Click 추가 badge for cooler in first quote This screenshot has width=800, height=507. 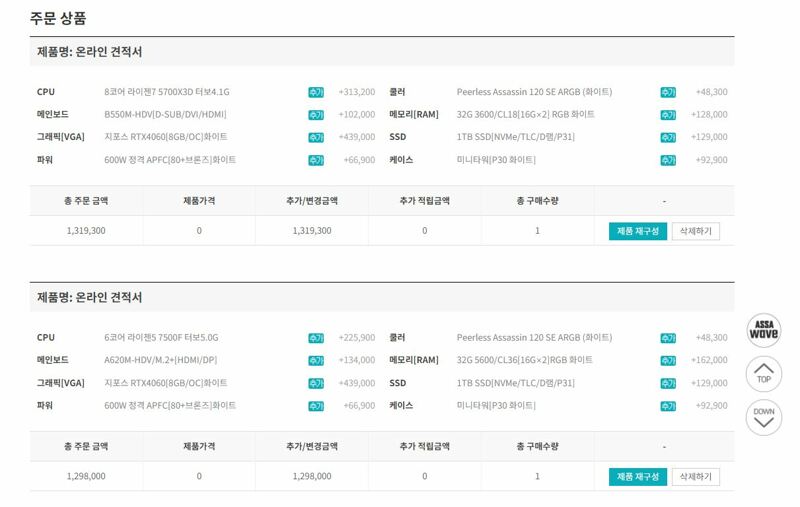click(668, 92)
